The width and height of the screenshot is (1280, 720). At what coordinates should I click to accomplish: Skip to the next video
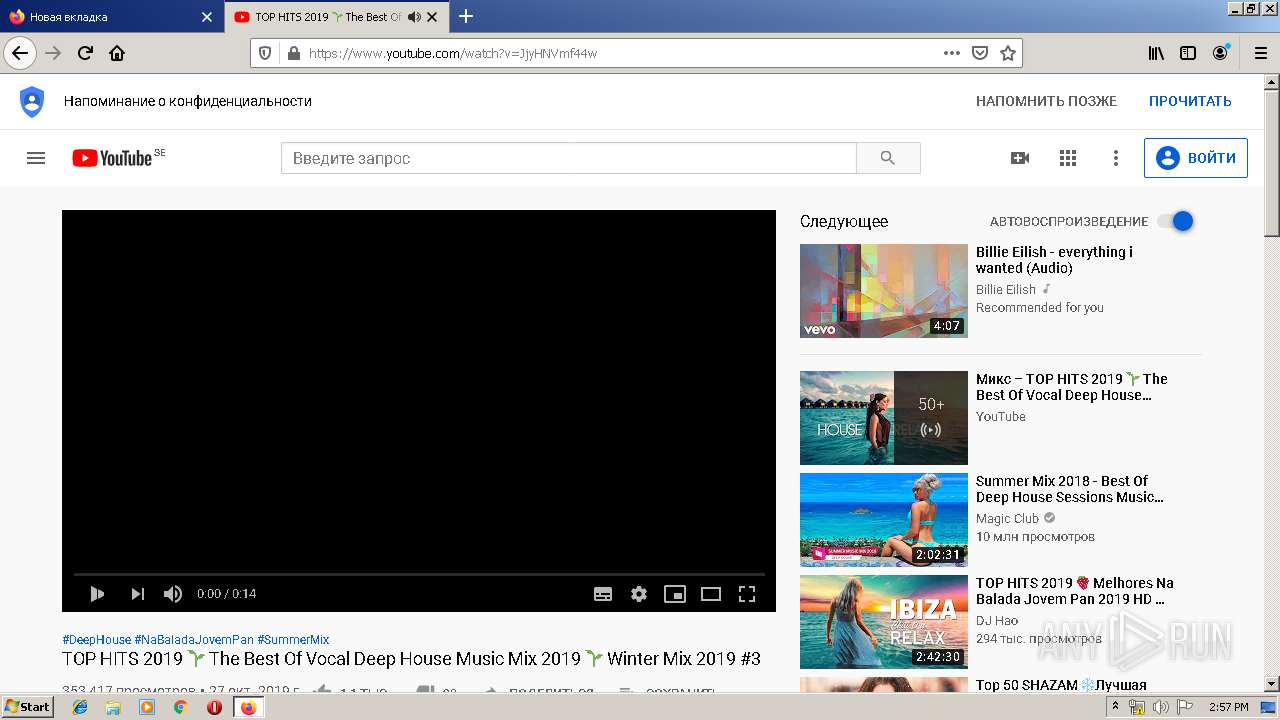coord(138,594)
